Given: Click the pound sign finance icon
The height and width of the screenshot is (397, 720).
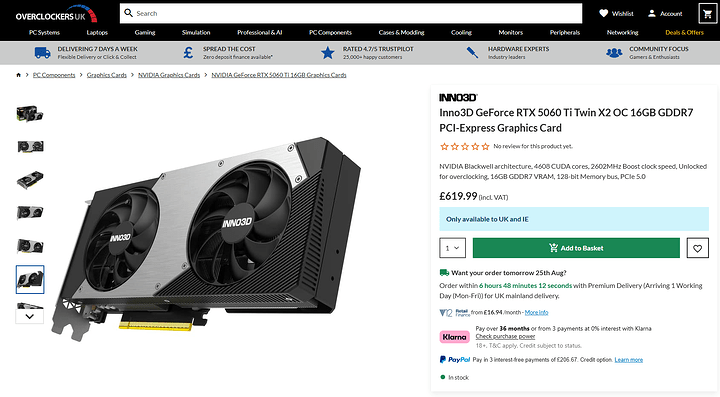Looking at the screenshot, I should coord(188,53).
